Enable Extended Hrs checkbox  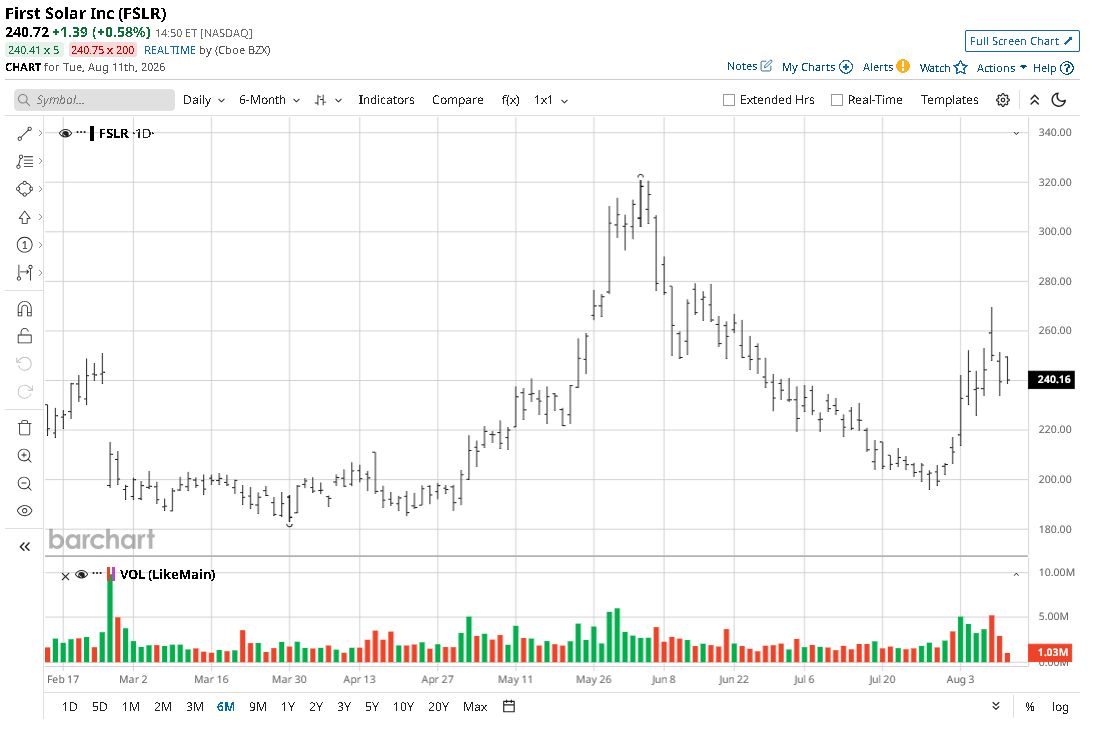[729, 100]
